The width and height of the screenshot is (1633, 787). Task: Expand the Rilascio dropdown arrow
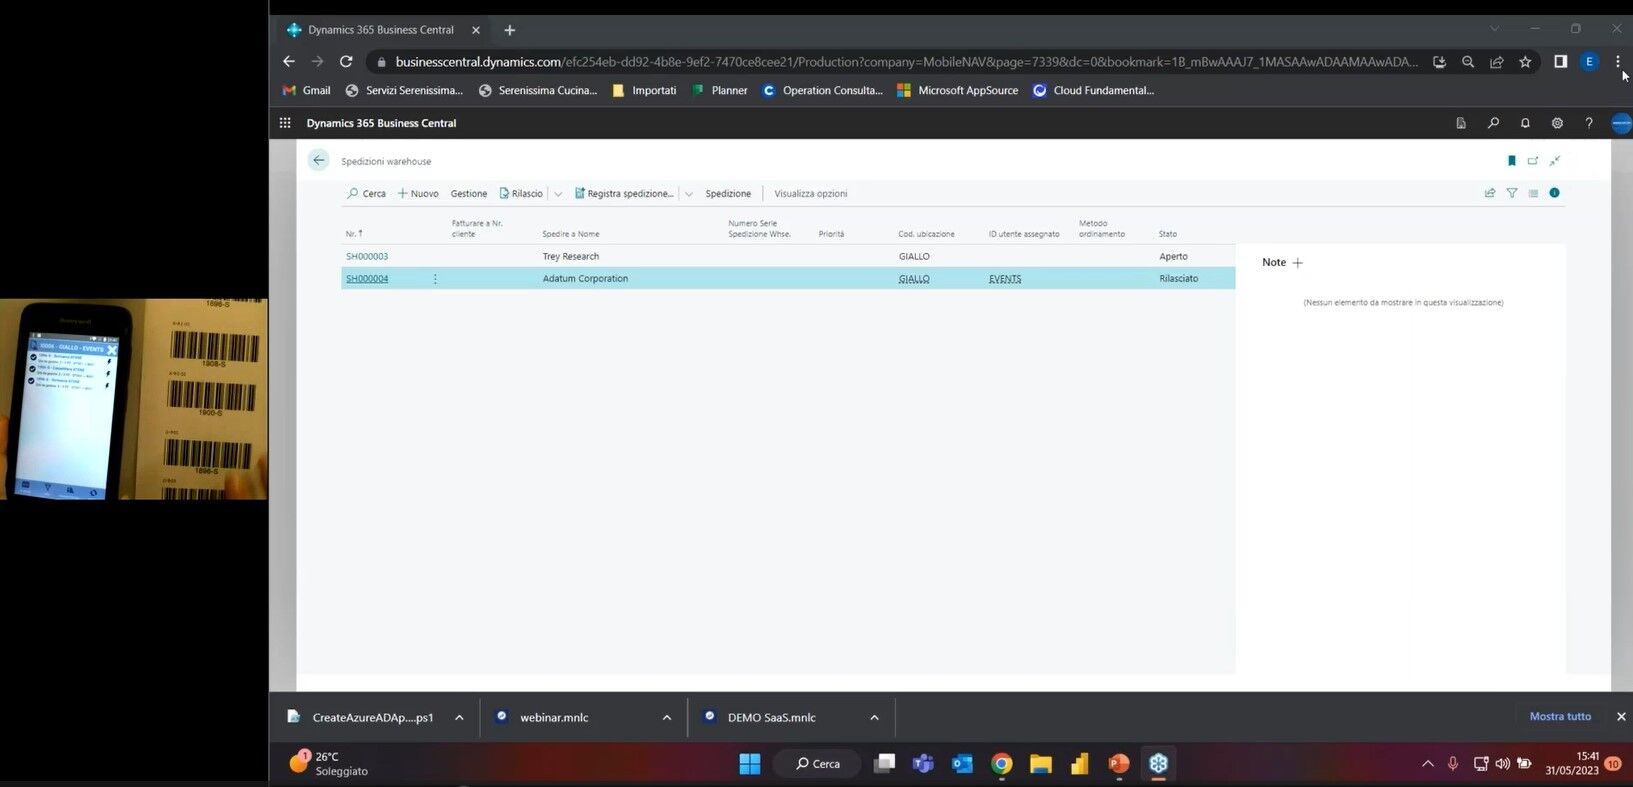[558, 194]
